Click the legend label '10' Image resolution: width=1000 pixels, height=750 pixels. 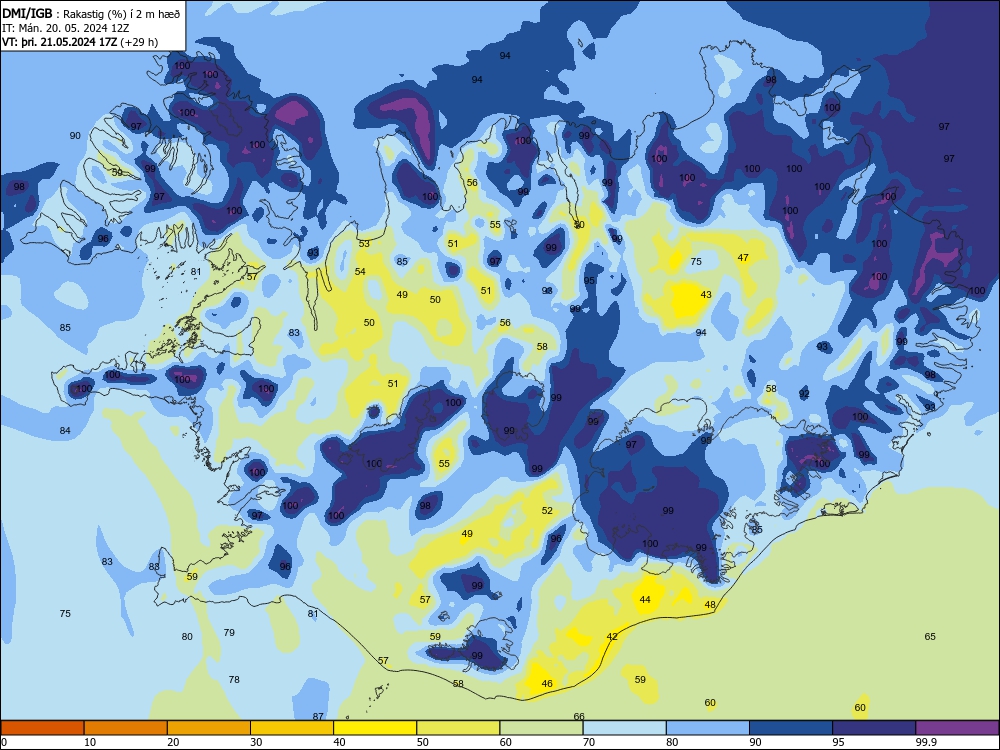tap(90, 742)
